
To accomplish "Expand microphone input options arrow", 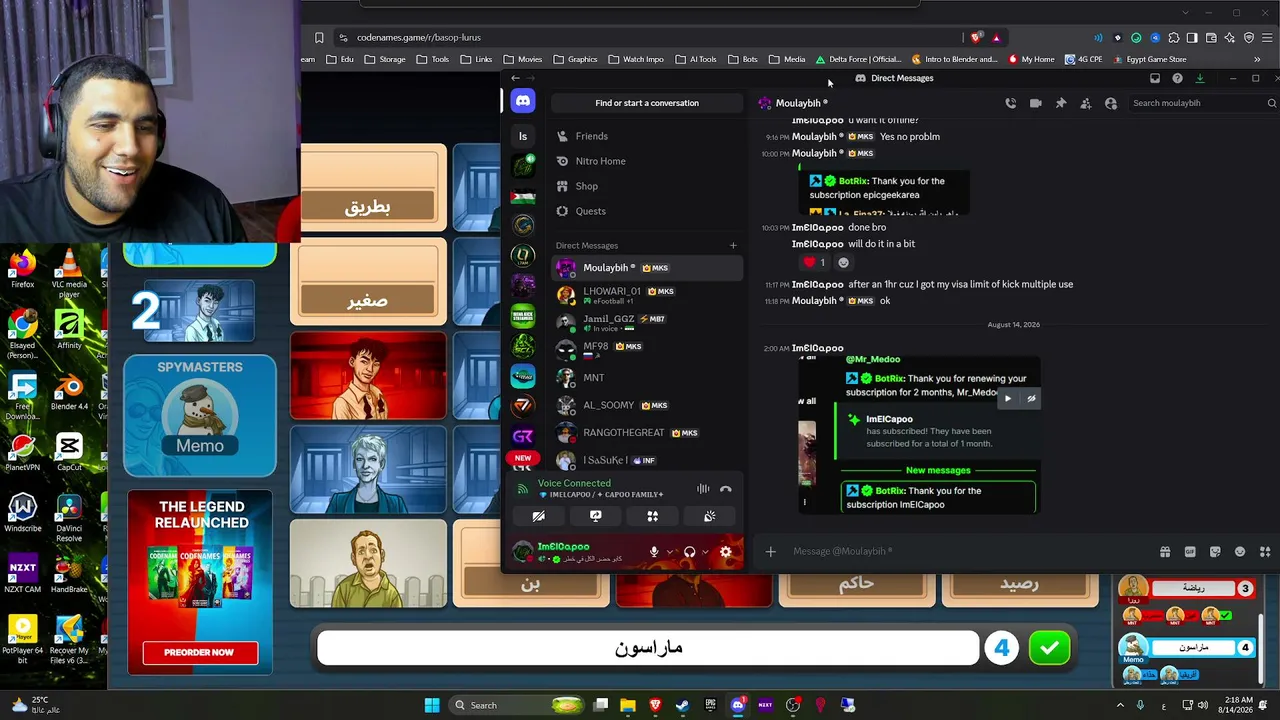I will coord(669,551).
